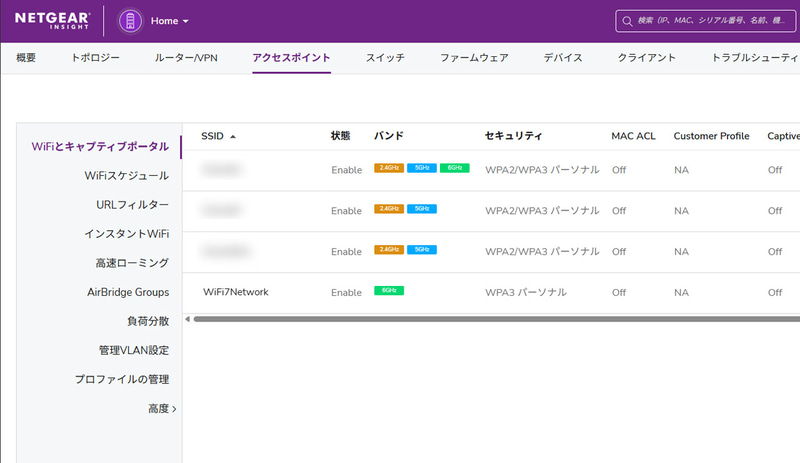Focus the search input field
Screen dimensions: 800x463
point(705,21)
